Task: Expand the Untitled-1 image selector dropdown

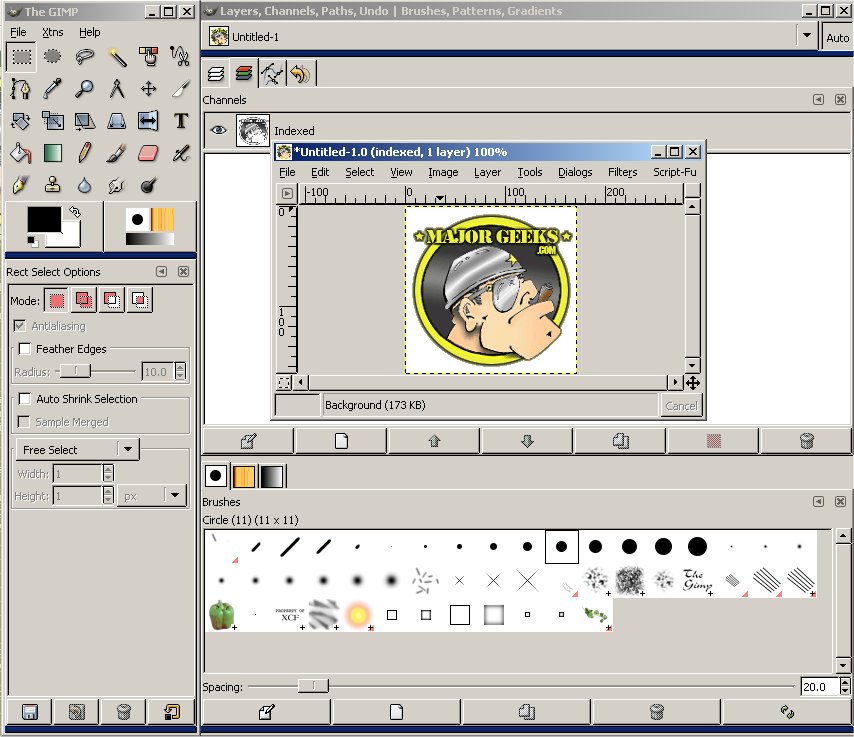Action: [x=806, y=36]
